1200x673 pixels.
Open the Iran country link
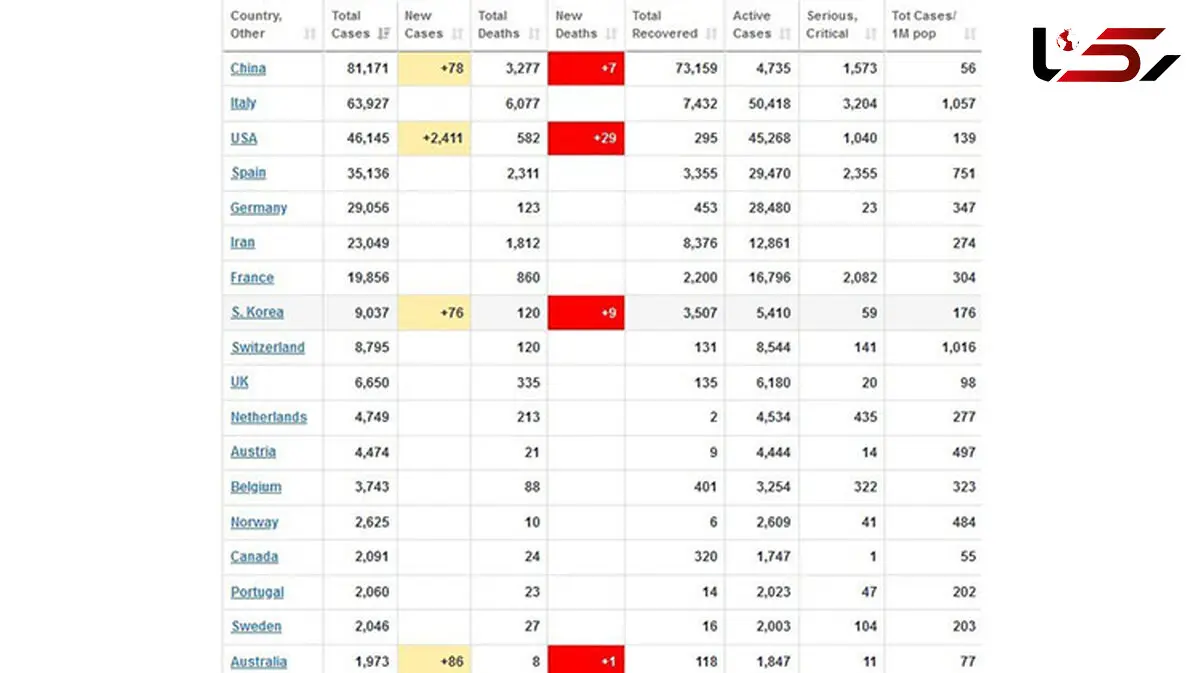pyautogui.click(x=243, y=242)
